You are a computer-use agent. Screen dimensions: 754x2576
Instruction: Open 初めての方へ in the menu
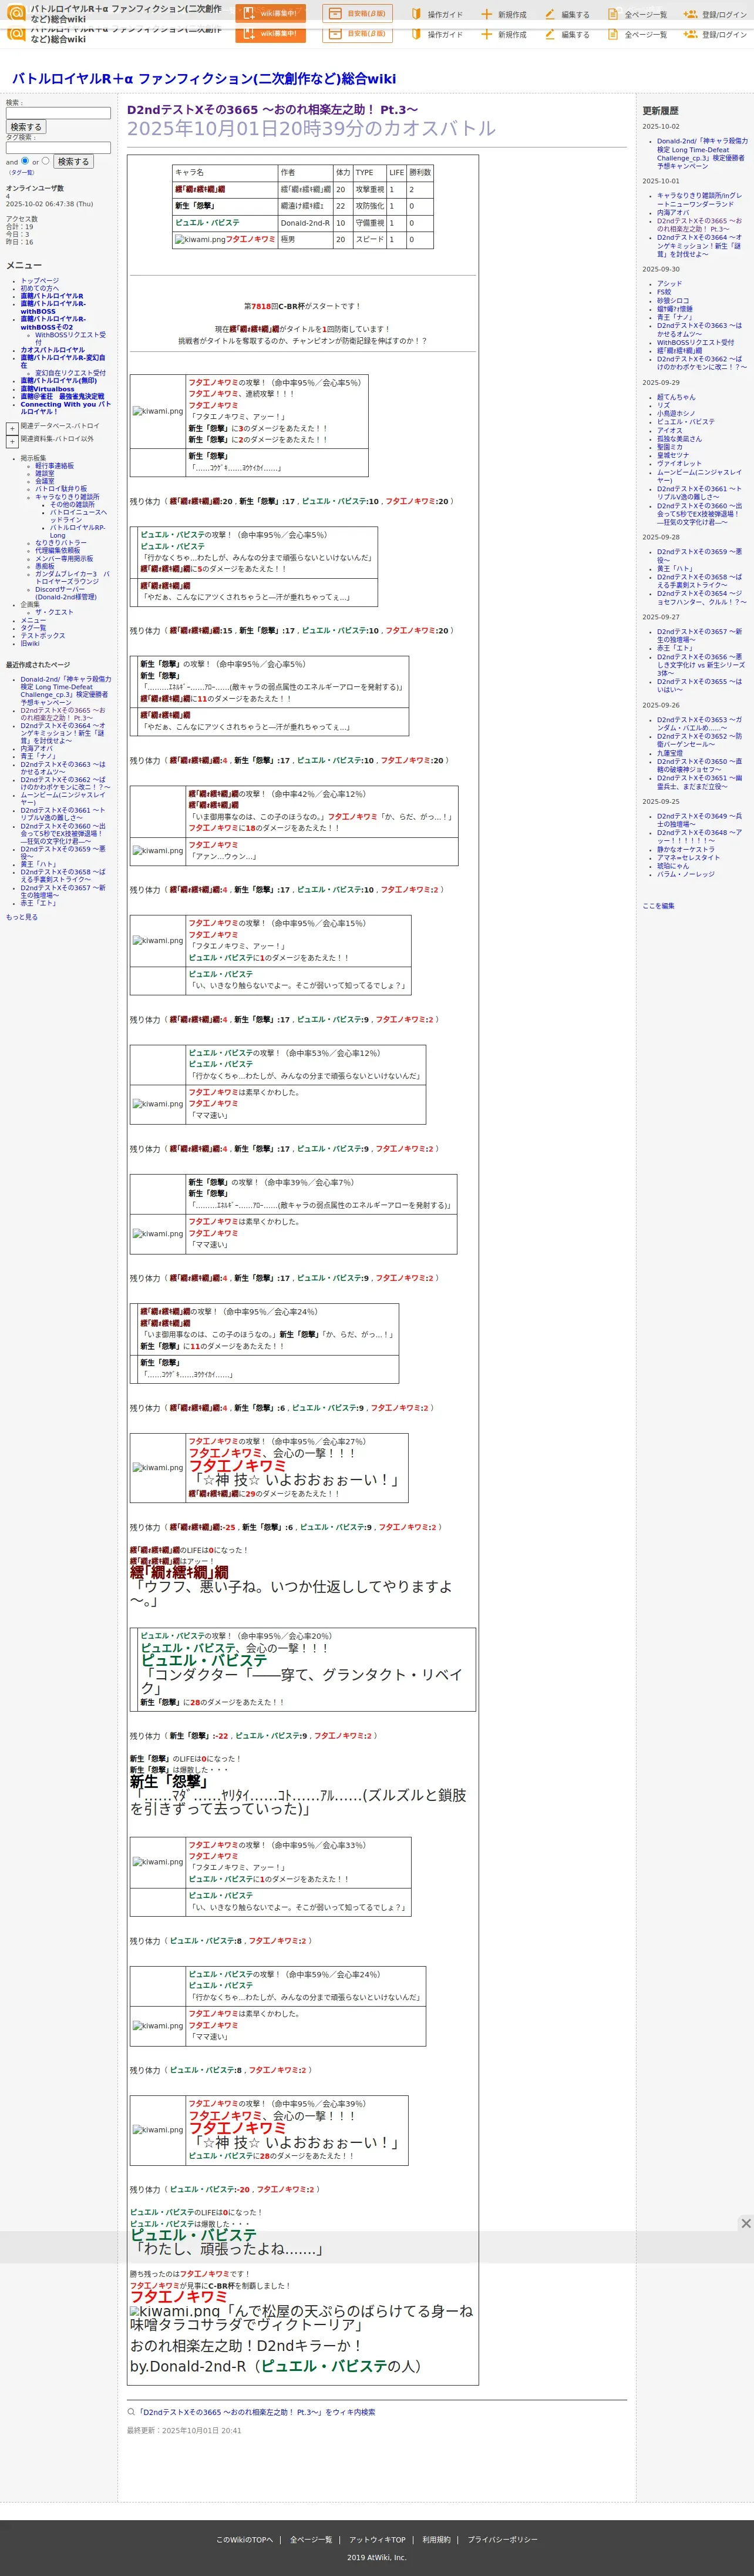[x=40, y=288]
